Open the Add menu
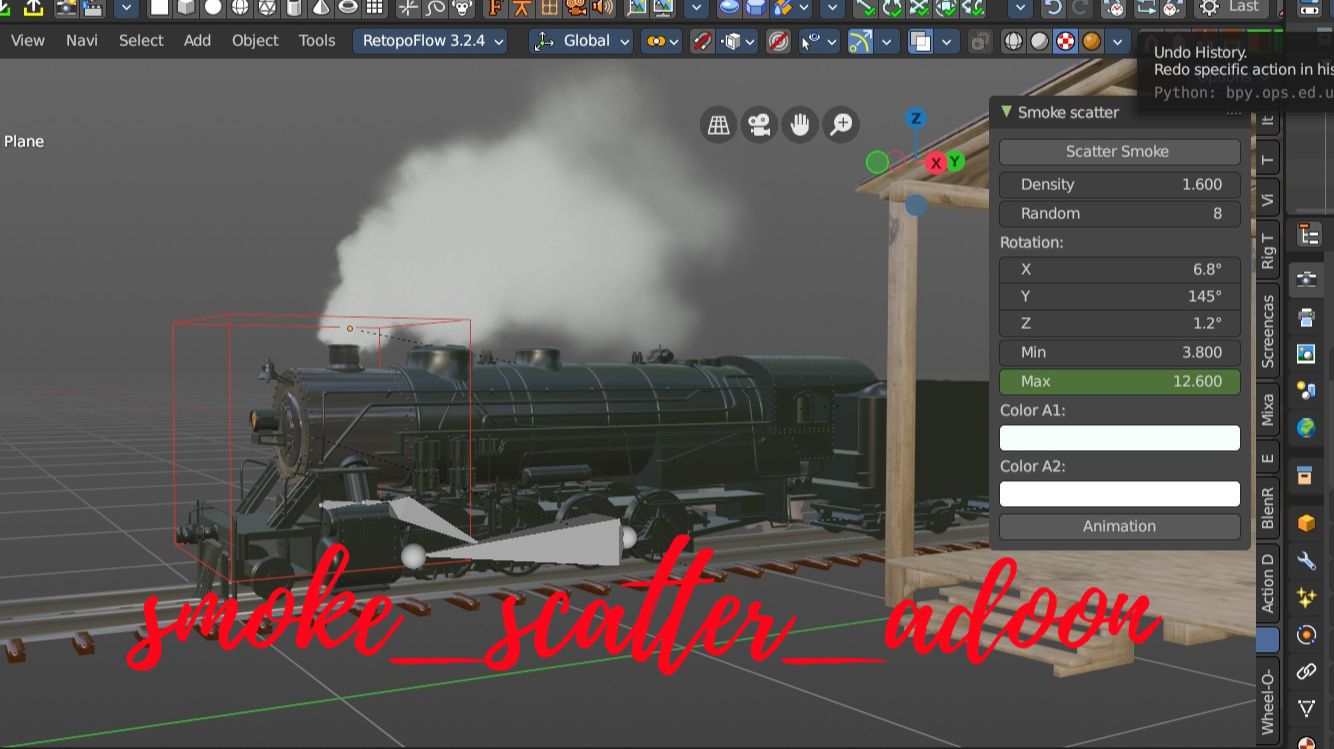Image resolution: width=1334 pixels, height=749 pixels. click(x=197, y=41)
